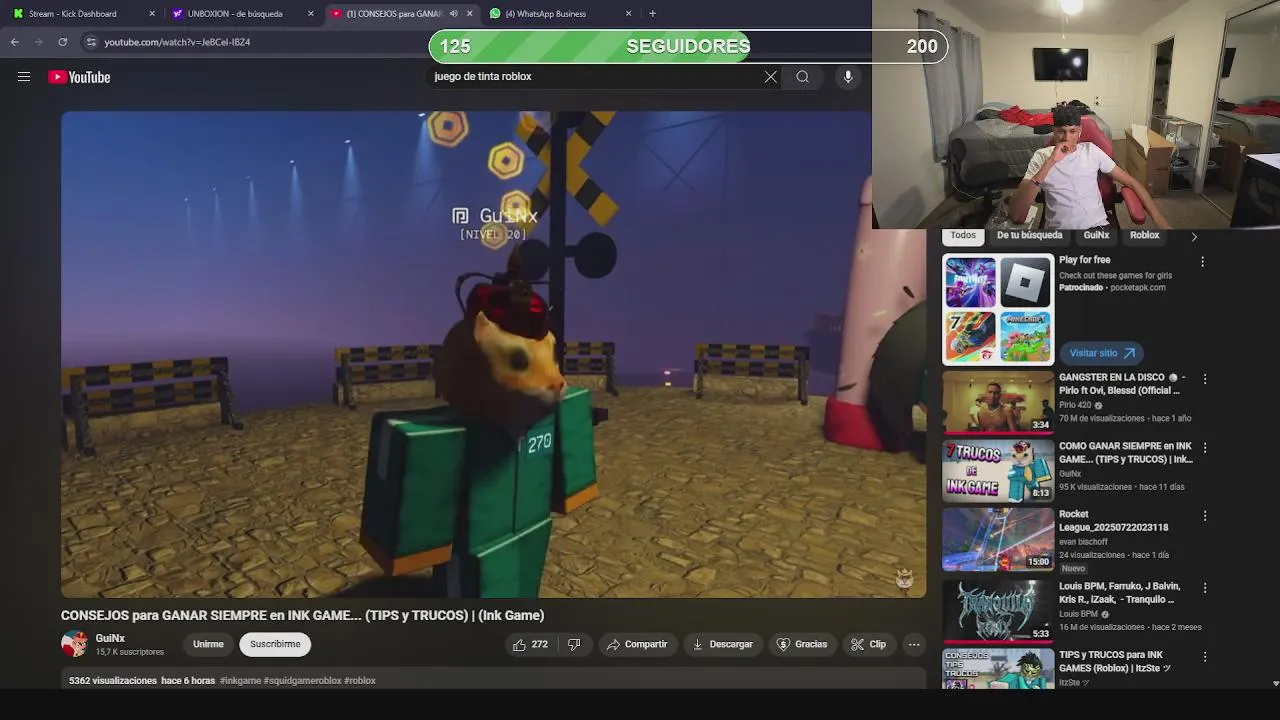Open the COMO GANAR SIEMPRE en INK GAME title

[x=1126, y=453]
